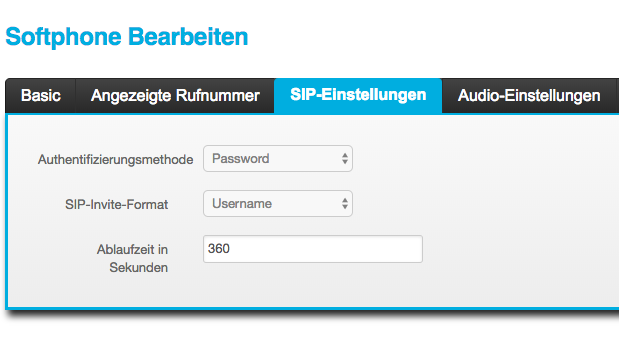
Task: Click the white area below the settings panel
Action: point(310,340)
